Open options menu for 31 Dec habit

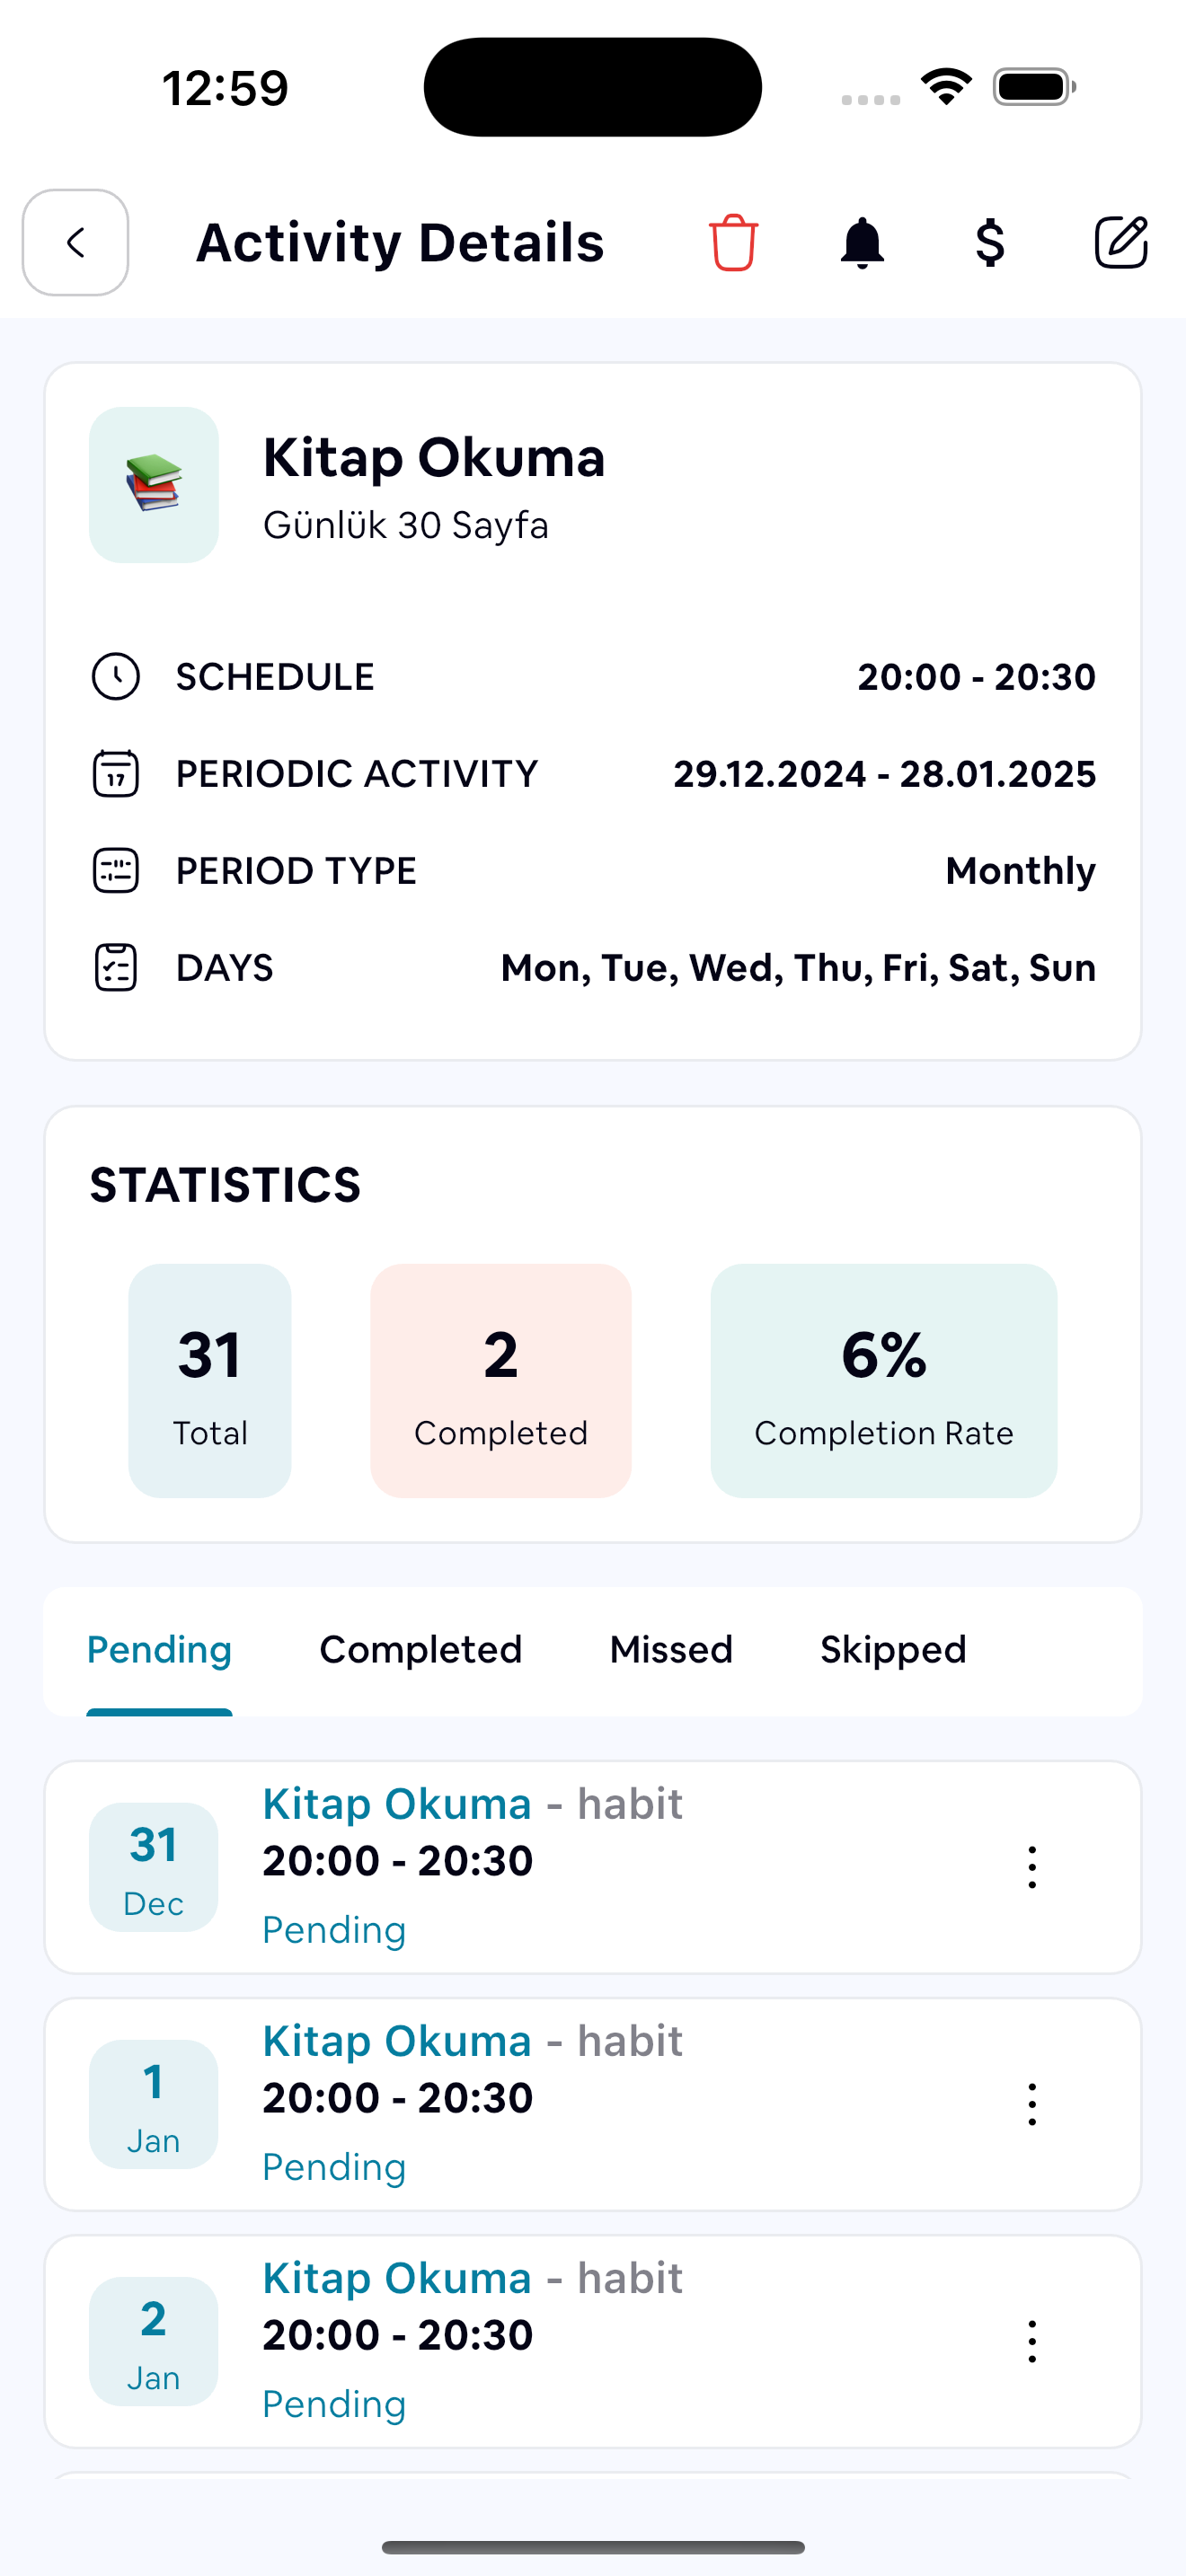(x=1032, y=1867)
